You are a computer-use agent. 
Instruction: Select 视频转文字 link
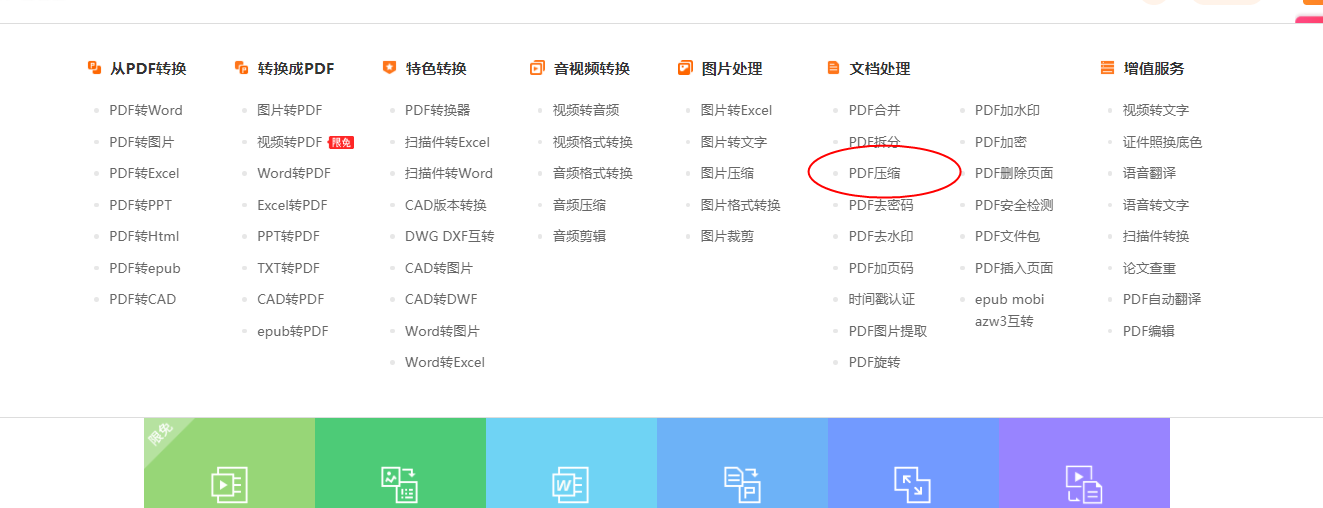click(1156, 110)
